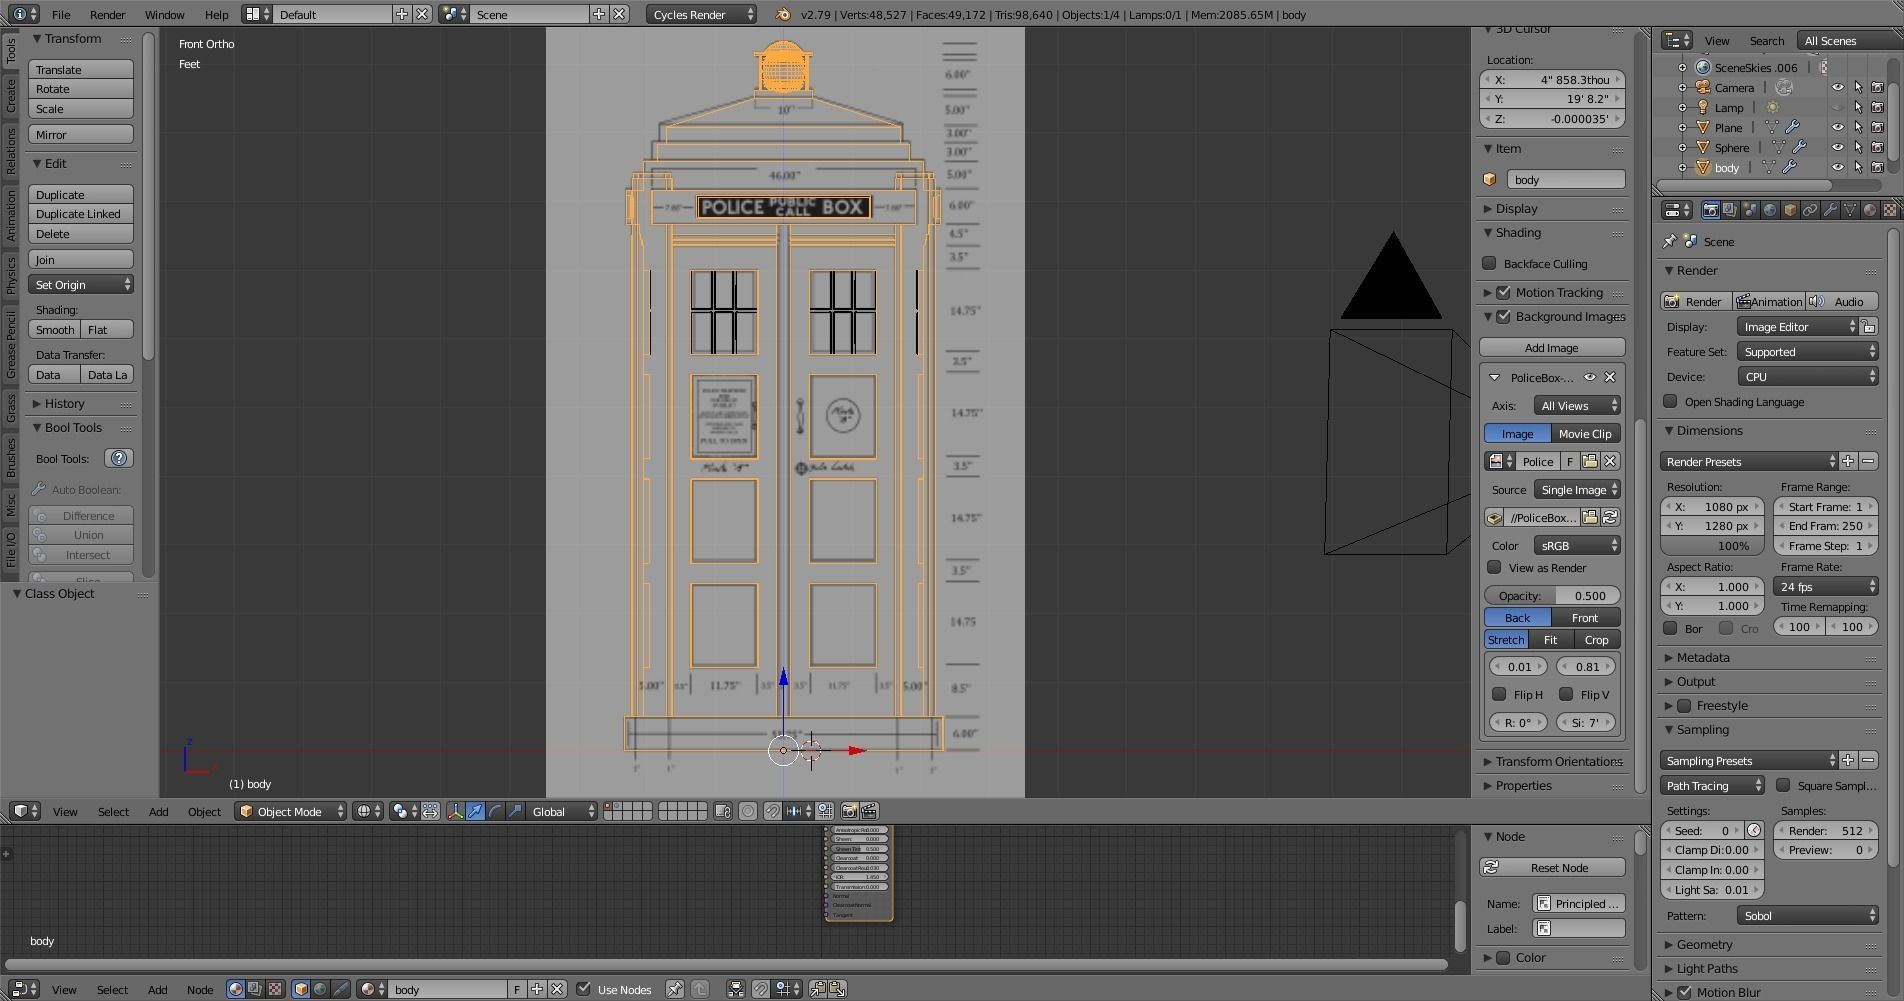Click the wrench modifier icon on Plane row

point(1792,127)
